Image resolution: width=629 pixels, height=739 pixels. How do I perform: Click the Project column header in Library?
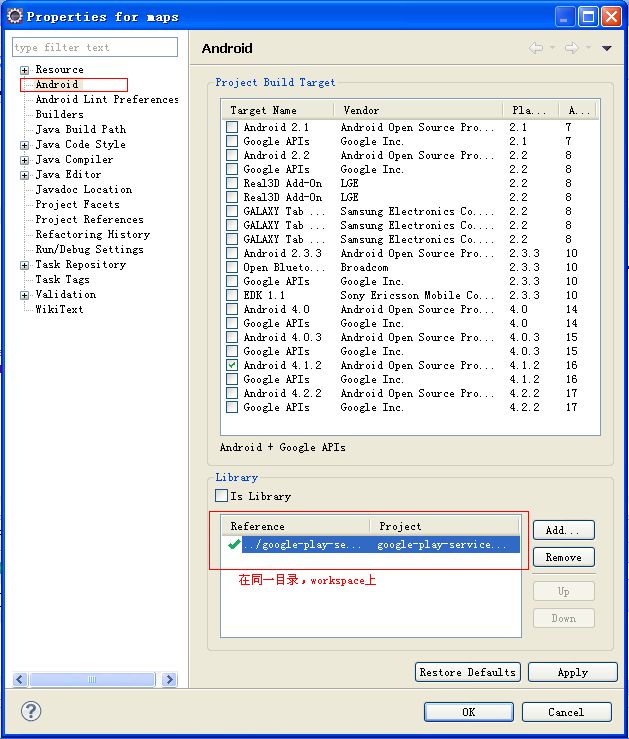(444, 526)
